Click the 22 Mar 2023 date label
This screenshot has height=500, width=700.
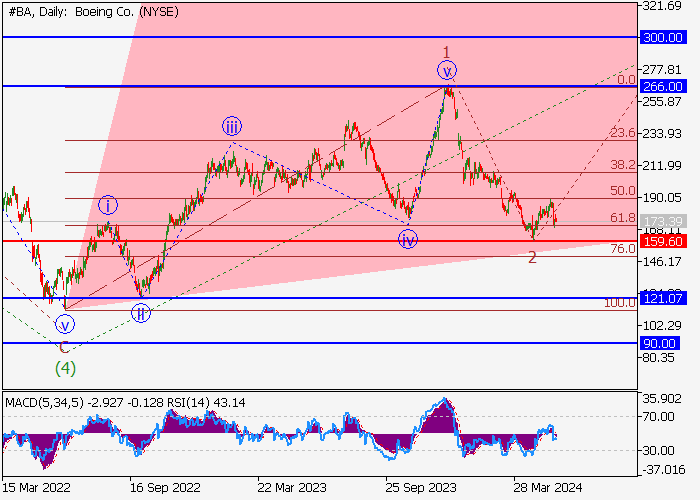click(x=292, y=488)
